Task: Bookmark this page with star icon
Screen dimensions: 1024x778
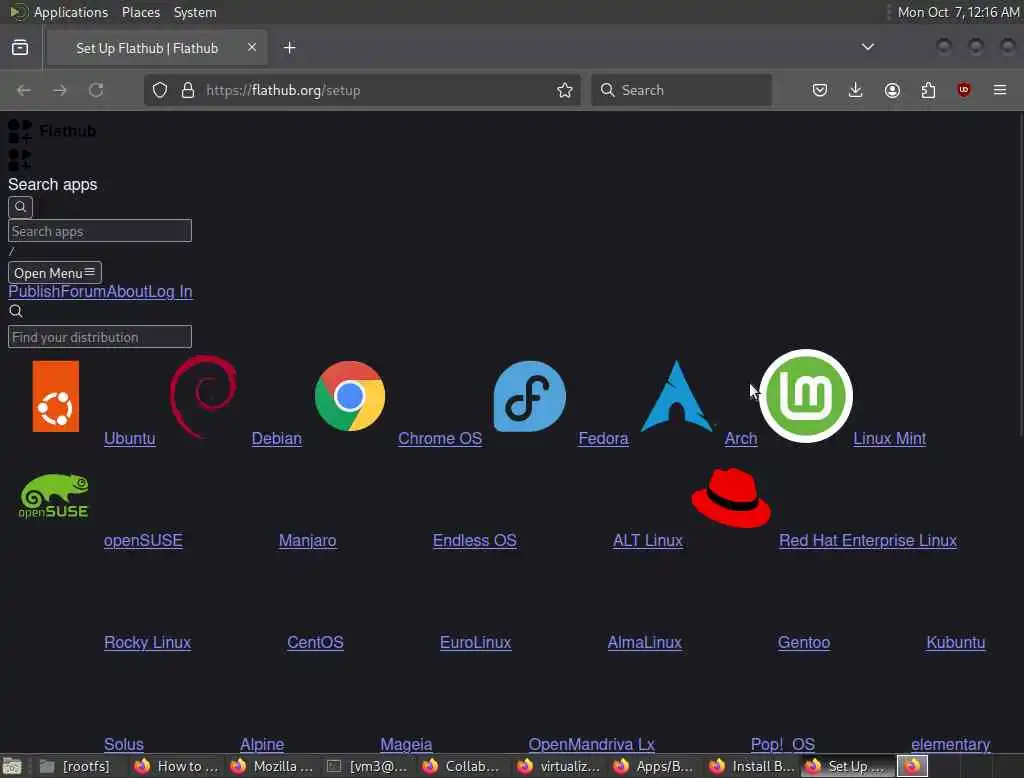Action: click(565, 90)
